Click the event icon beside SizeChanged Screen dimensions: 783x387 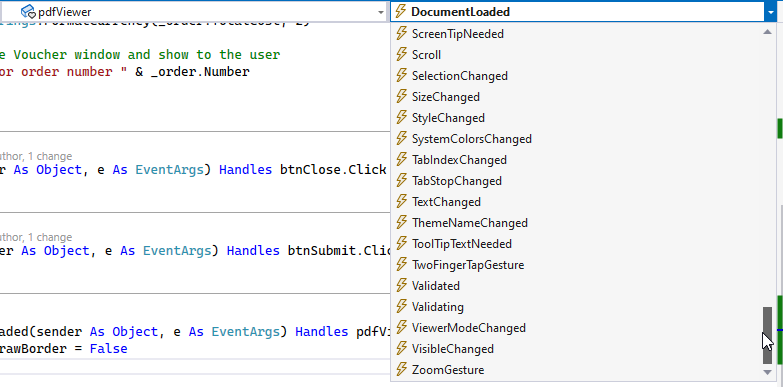(x=401, y=96)
